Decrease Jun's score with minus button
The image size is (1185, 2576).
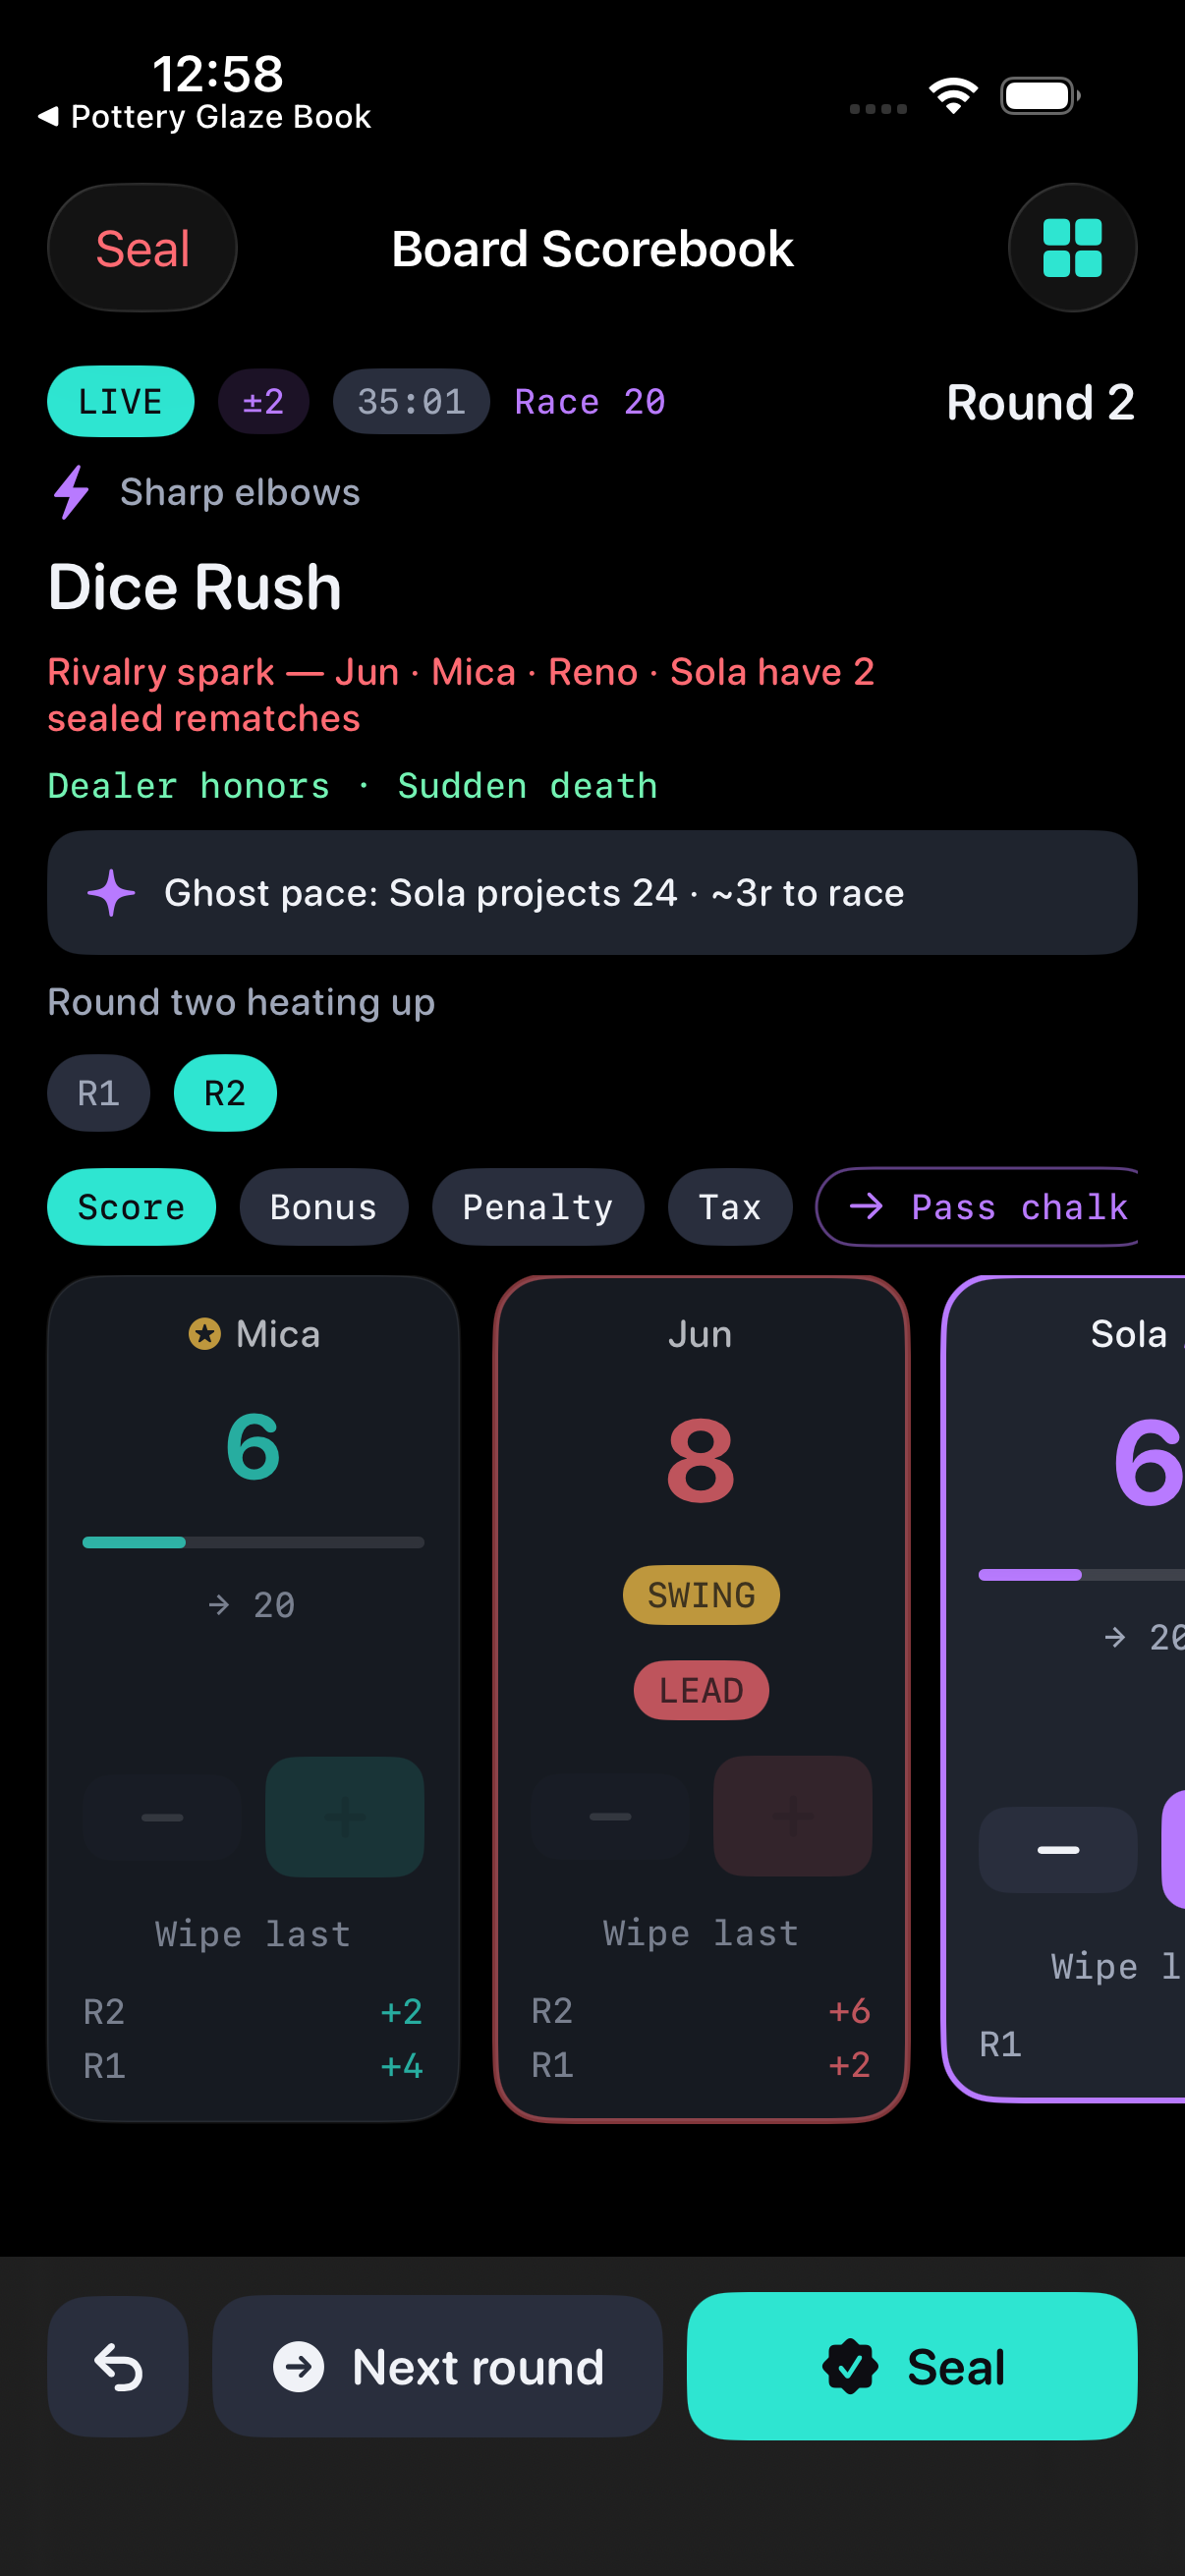[x=610, y=1816]
